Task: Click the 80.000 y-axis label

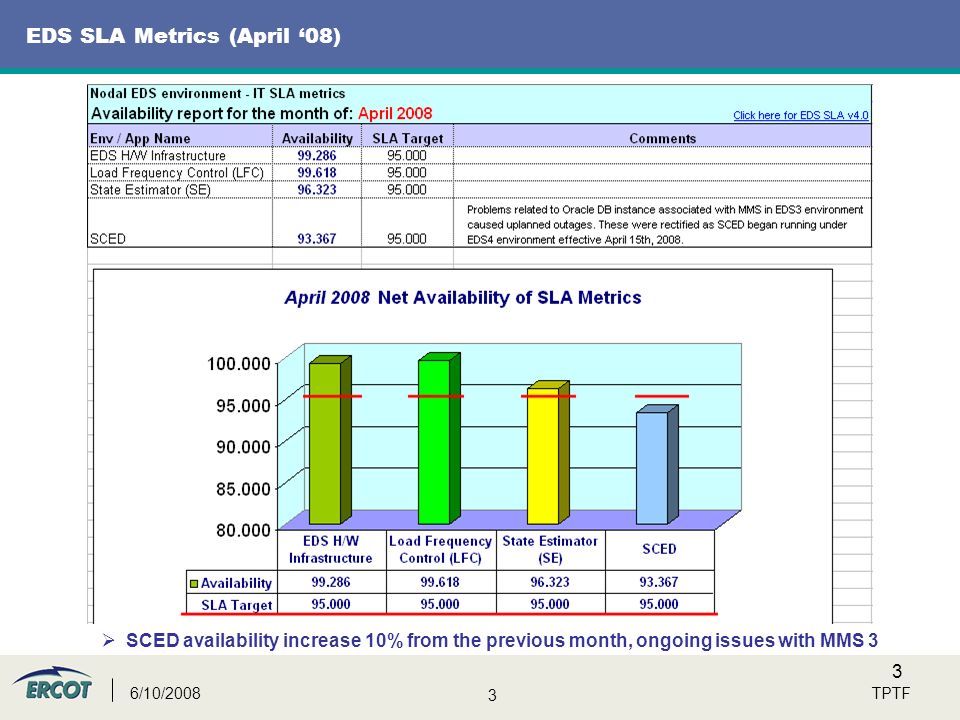Action: click(x=243, y=530)
